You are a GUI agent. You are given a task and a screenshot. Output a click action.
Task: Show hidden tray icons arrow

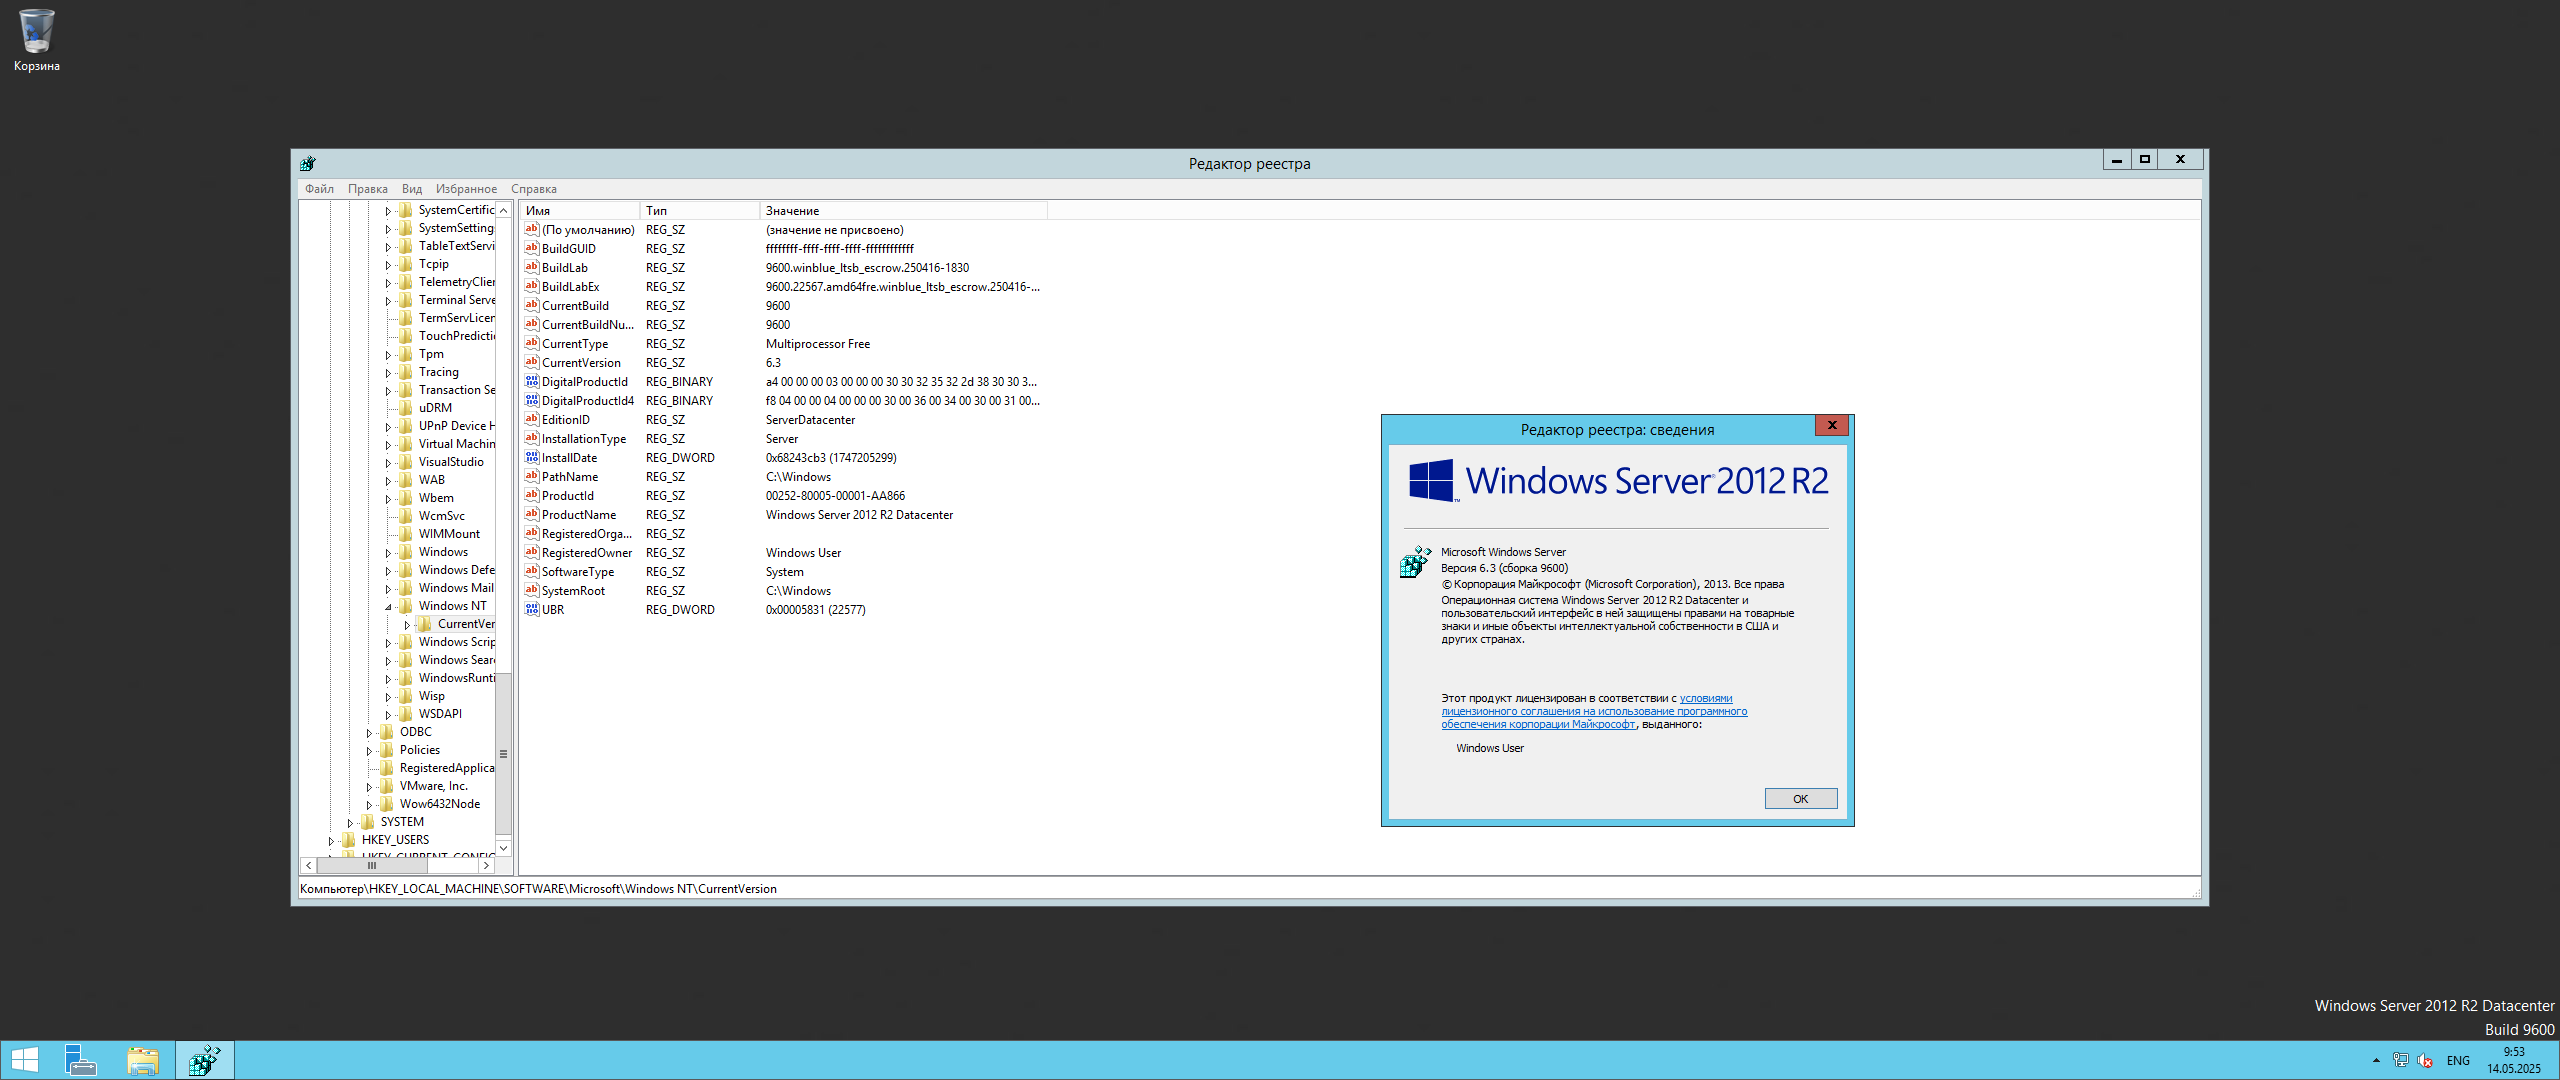tap(2376, 1060)
